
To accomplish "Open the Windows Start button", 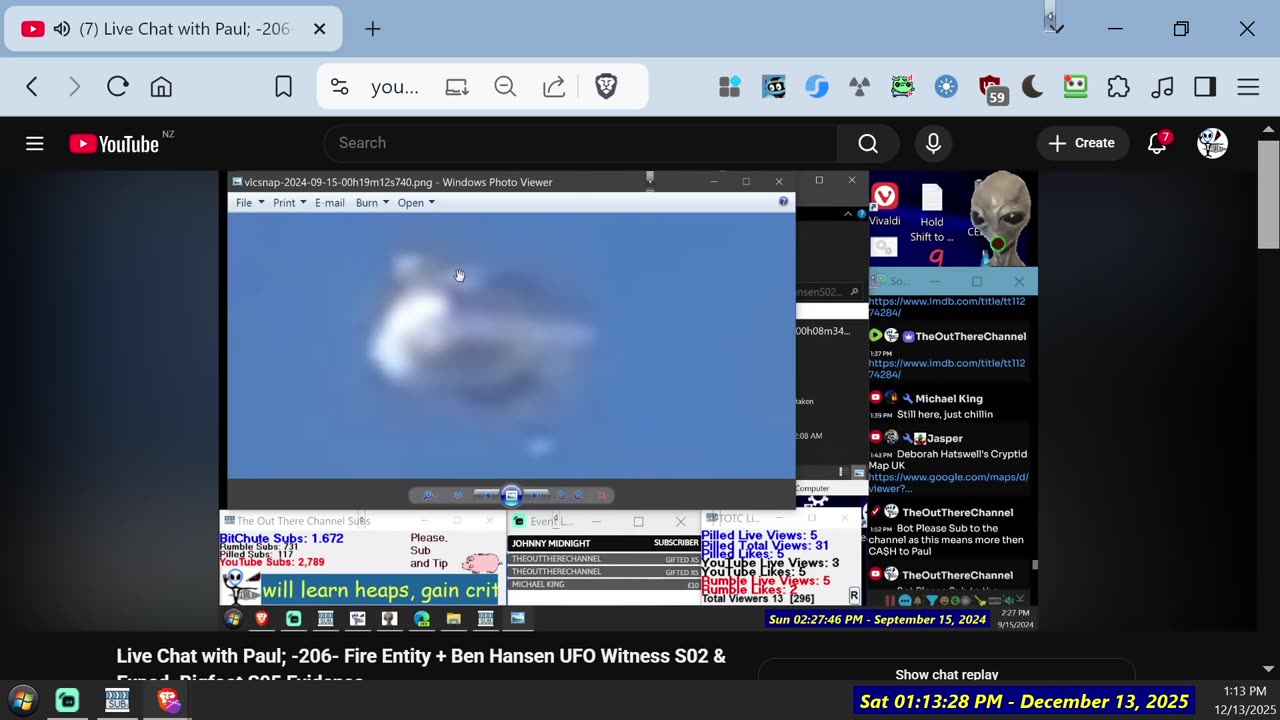I will (22, 700).
